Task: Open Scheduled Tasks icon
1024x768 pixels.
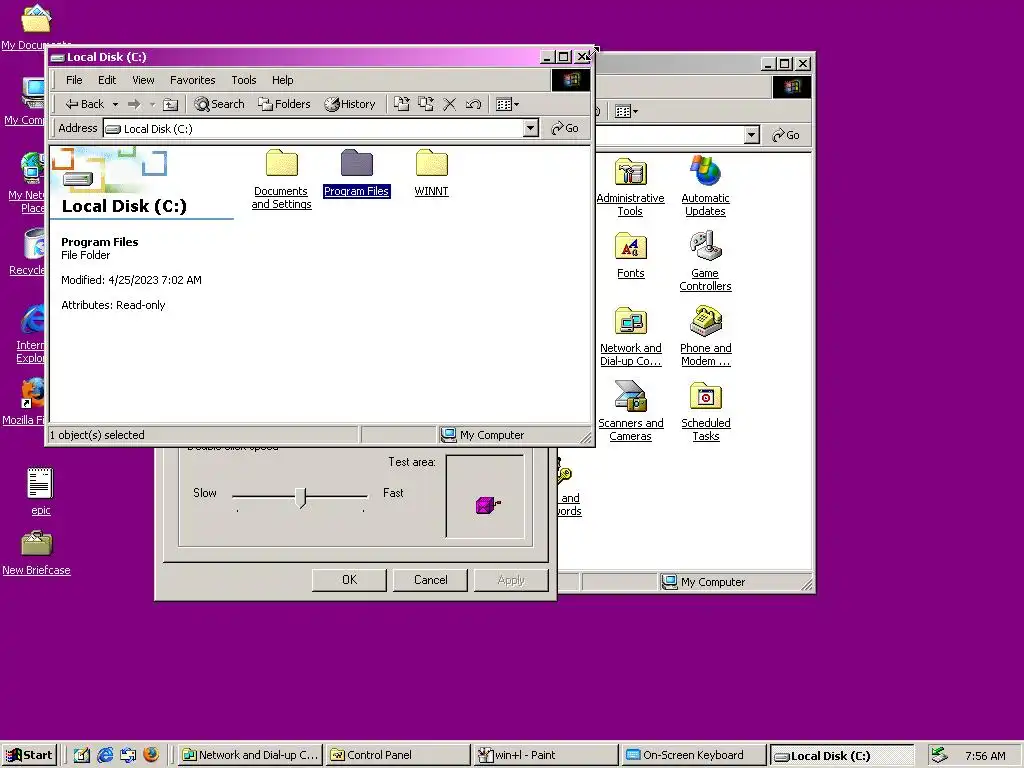Action: [x=705, y=411]
